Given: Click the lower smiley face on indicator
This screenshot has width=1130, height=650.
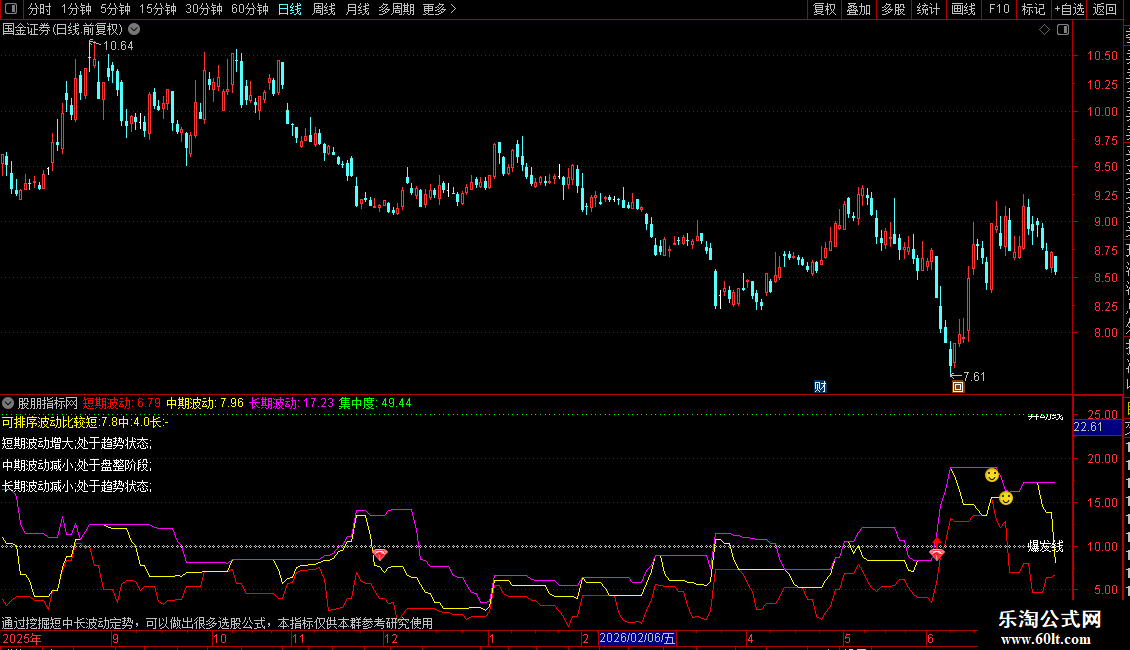Looking at the screenshot, I should coord(1006,498).
